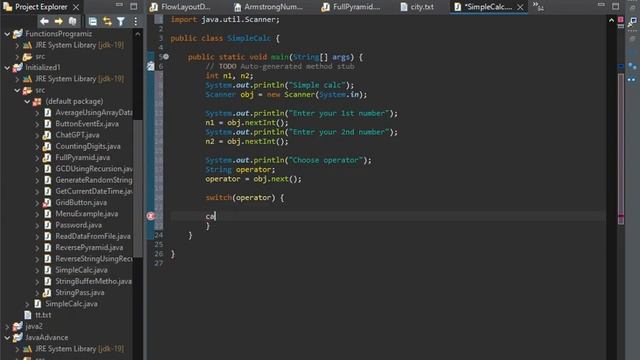640x360 pixels.
Task: Open the View Menu three-dots button
Action: click(136, 21)
